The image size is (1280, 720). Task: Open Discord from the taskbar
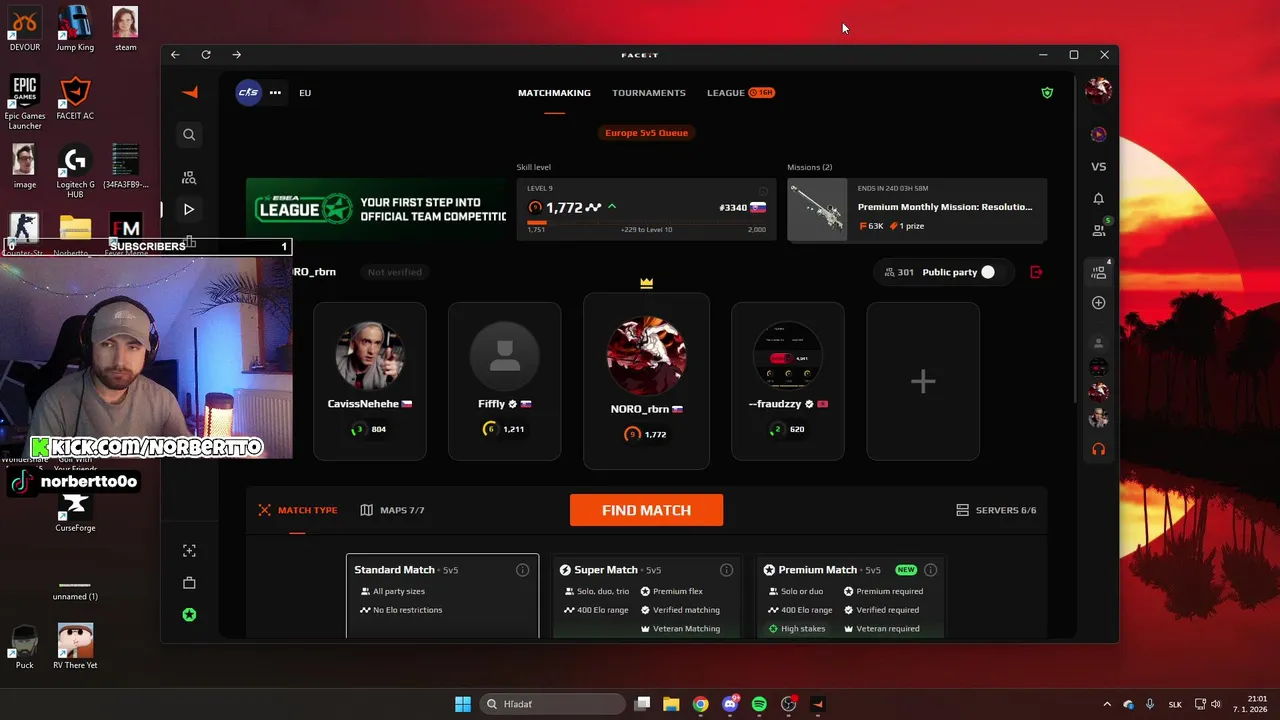[730, 704]
